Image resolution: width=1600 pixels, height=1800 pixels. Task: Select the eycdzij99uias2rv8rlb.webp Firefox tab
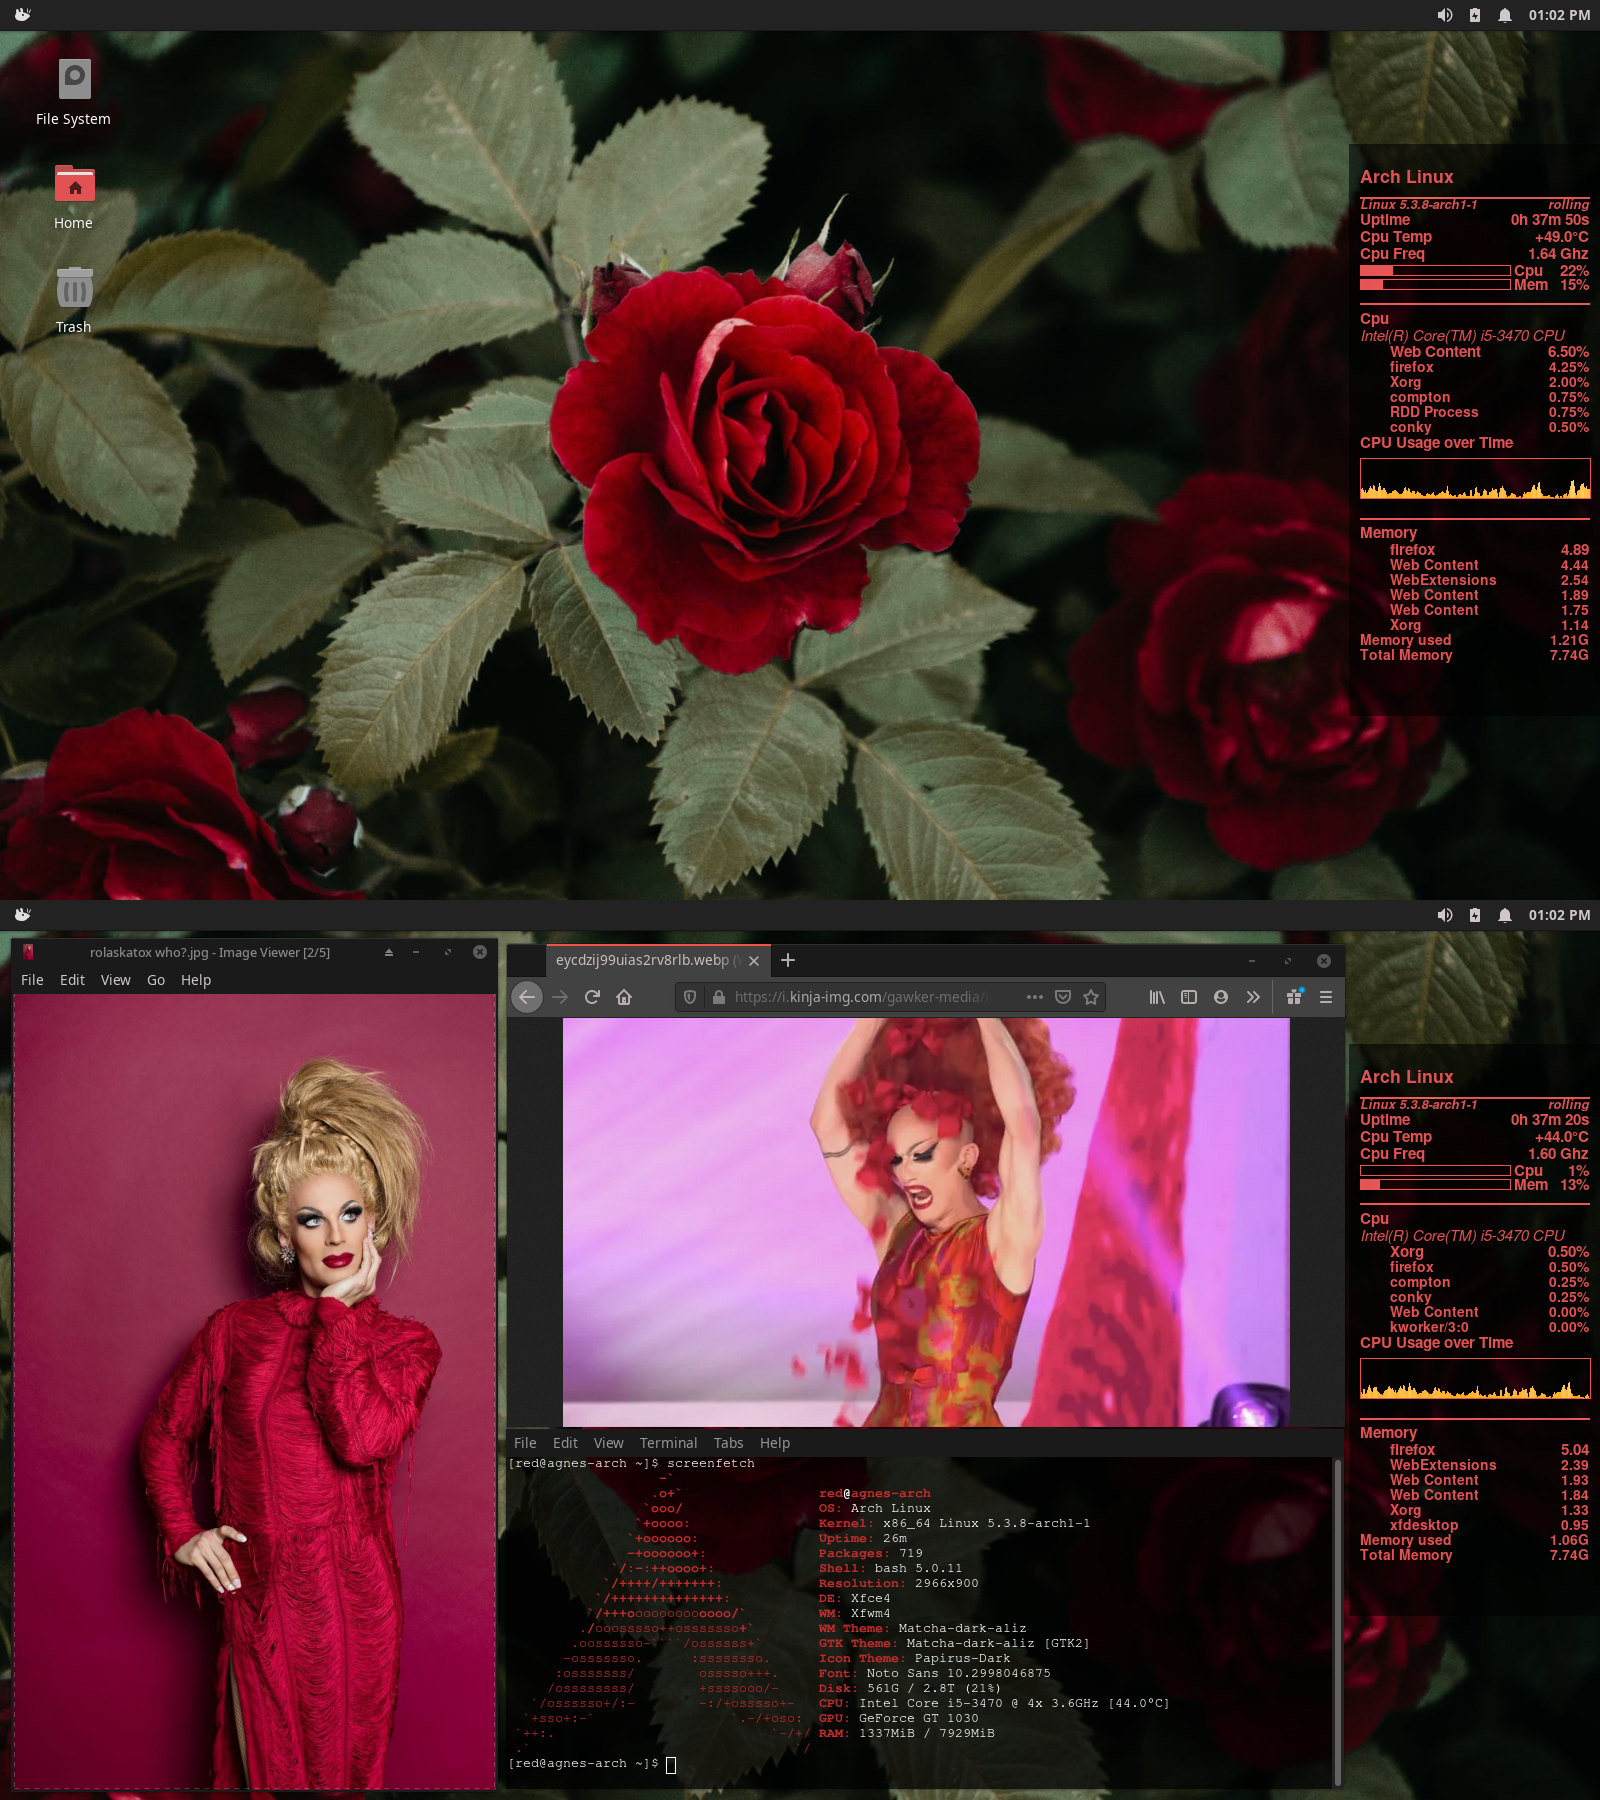coord(658,960)
